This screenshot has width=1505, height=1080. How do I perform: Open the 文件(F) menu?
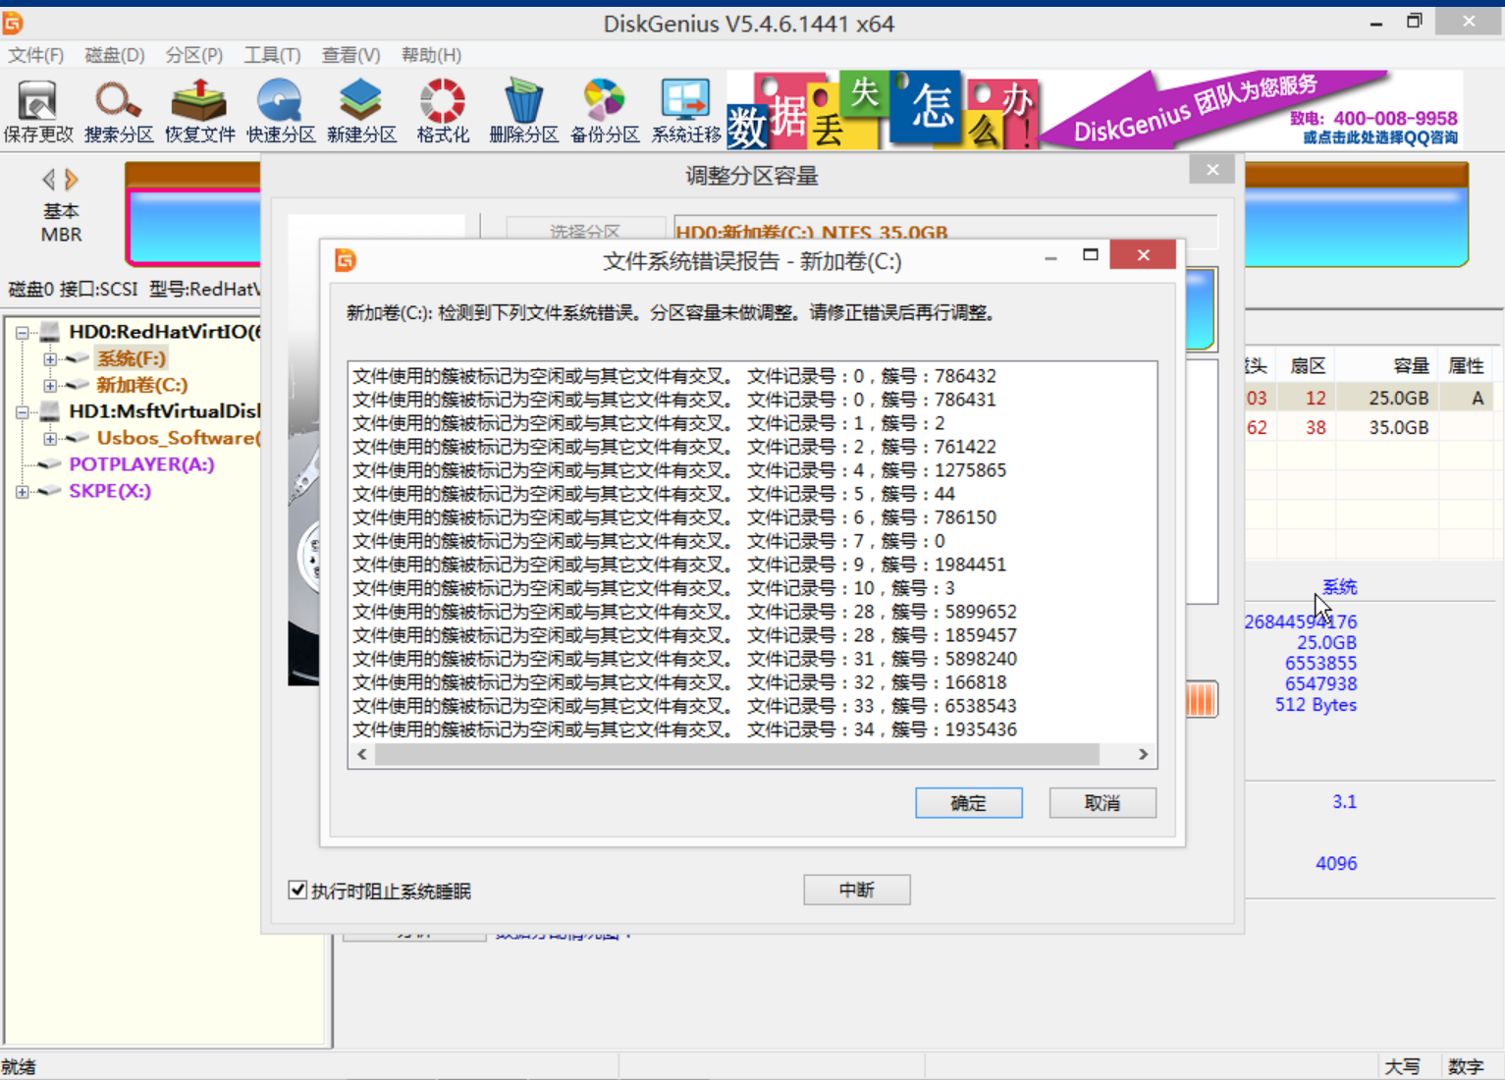[36, 55]
